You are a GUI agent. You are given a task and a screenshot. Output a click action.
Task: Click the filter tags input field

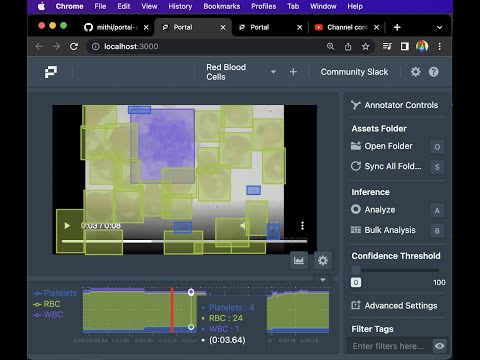[389, 346]
